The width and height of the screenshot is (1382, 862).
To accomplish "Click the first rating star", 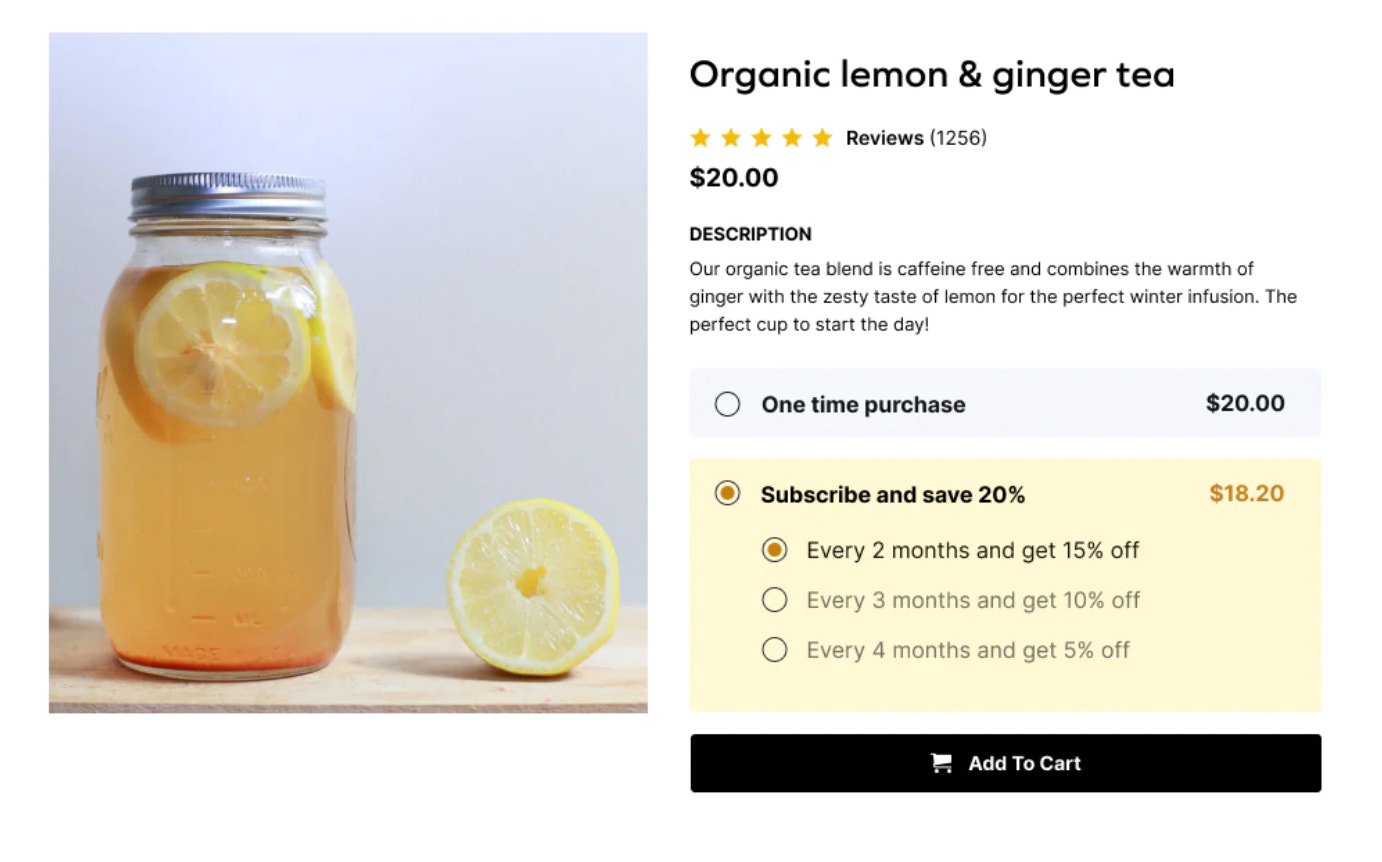I will pos(700,138).
